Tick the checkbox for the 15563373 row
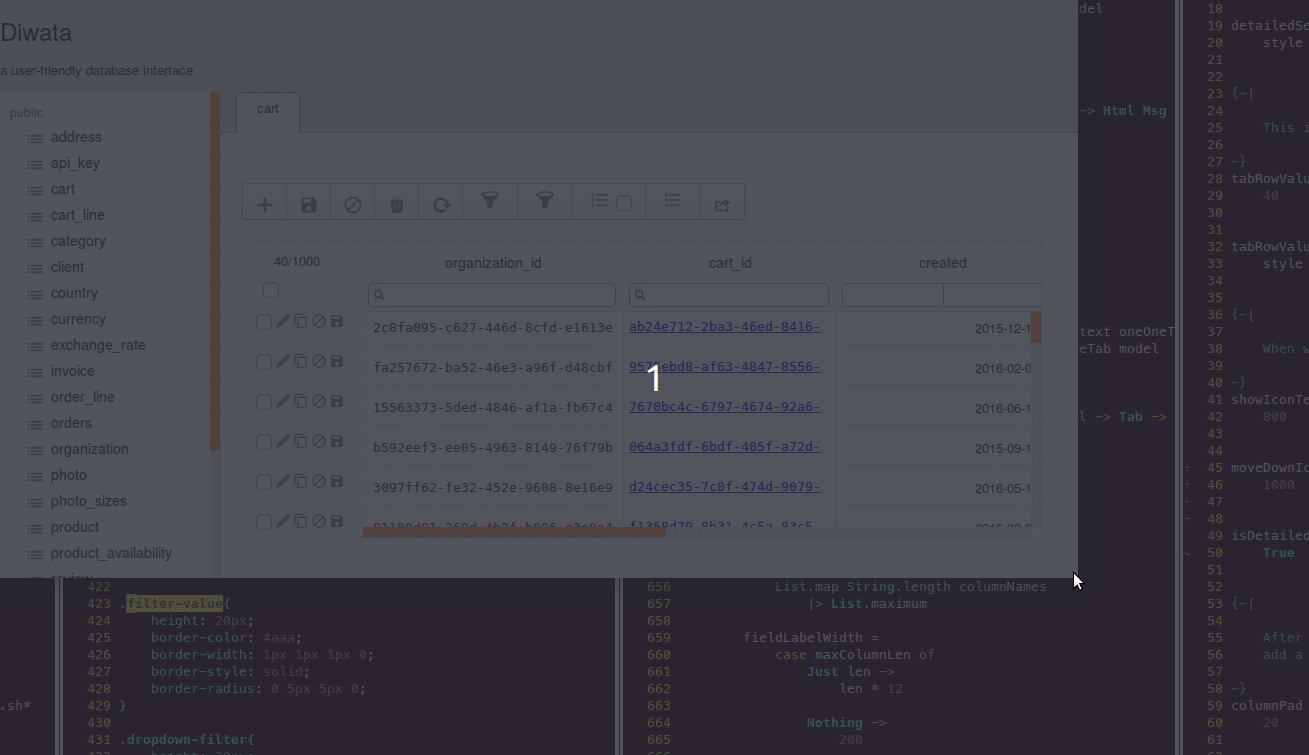1309x755 pixels. point(264,402)
